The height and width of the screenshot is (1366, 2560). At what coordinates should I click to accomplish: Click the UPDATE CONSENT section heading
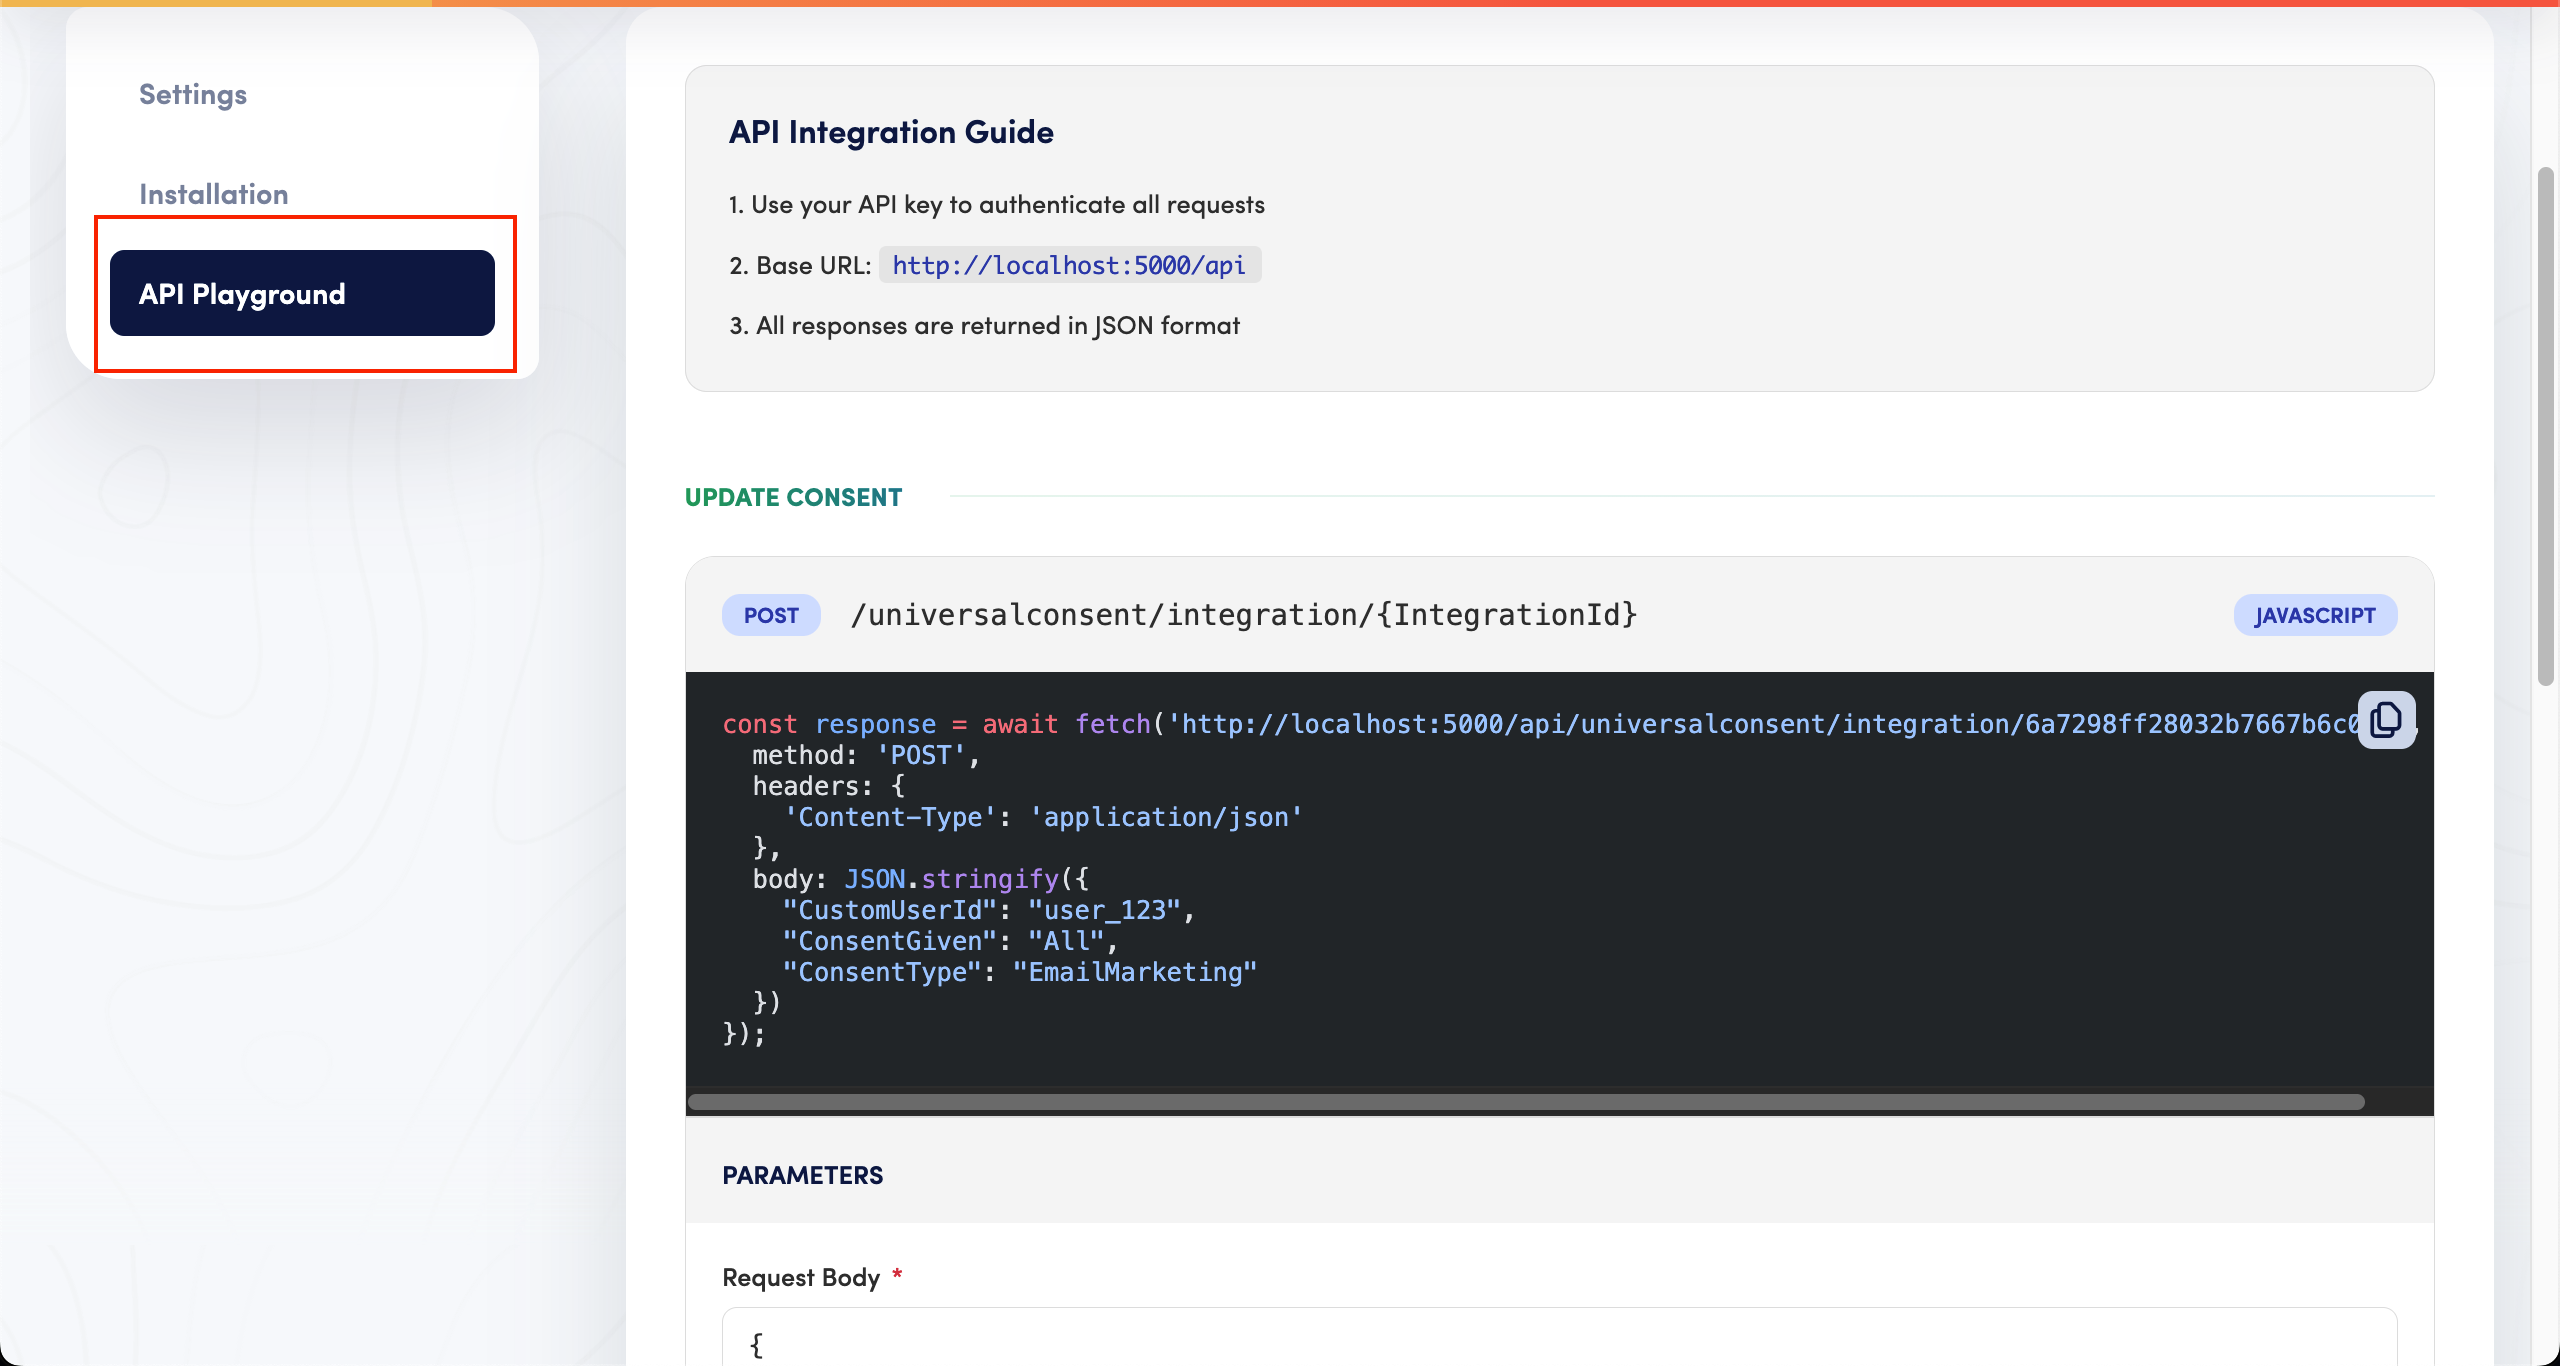(793, 497)
